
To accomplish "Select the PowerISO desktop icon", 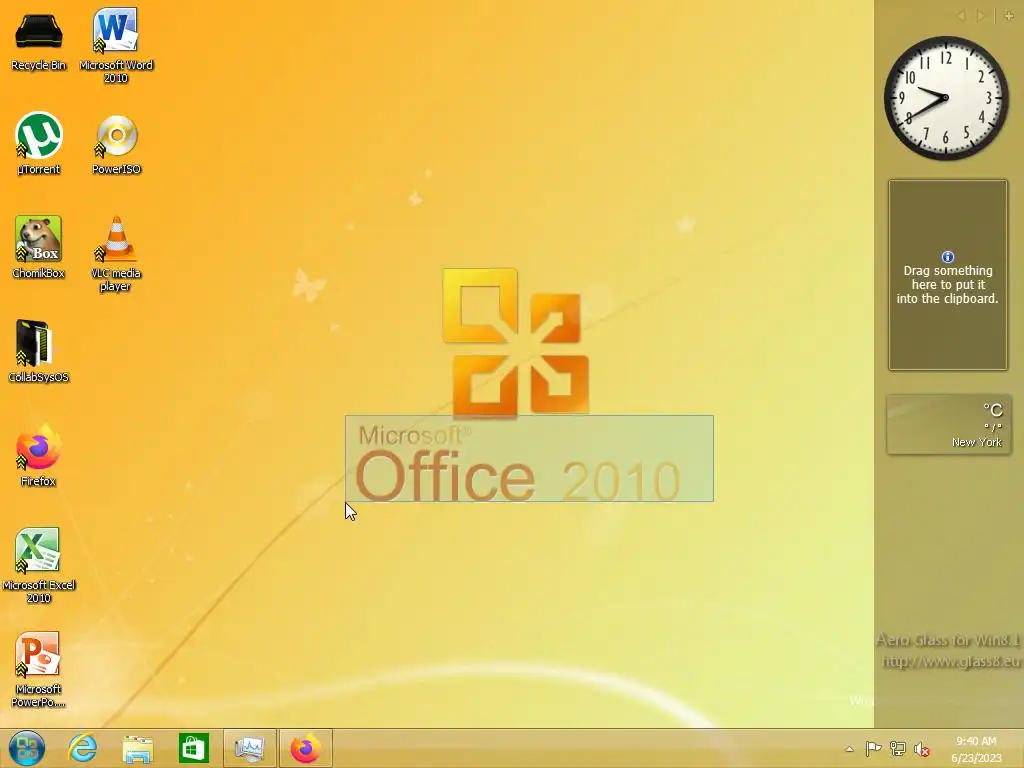I will pyautogui.click(x=116, y=144).
